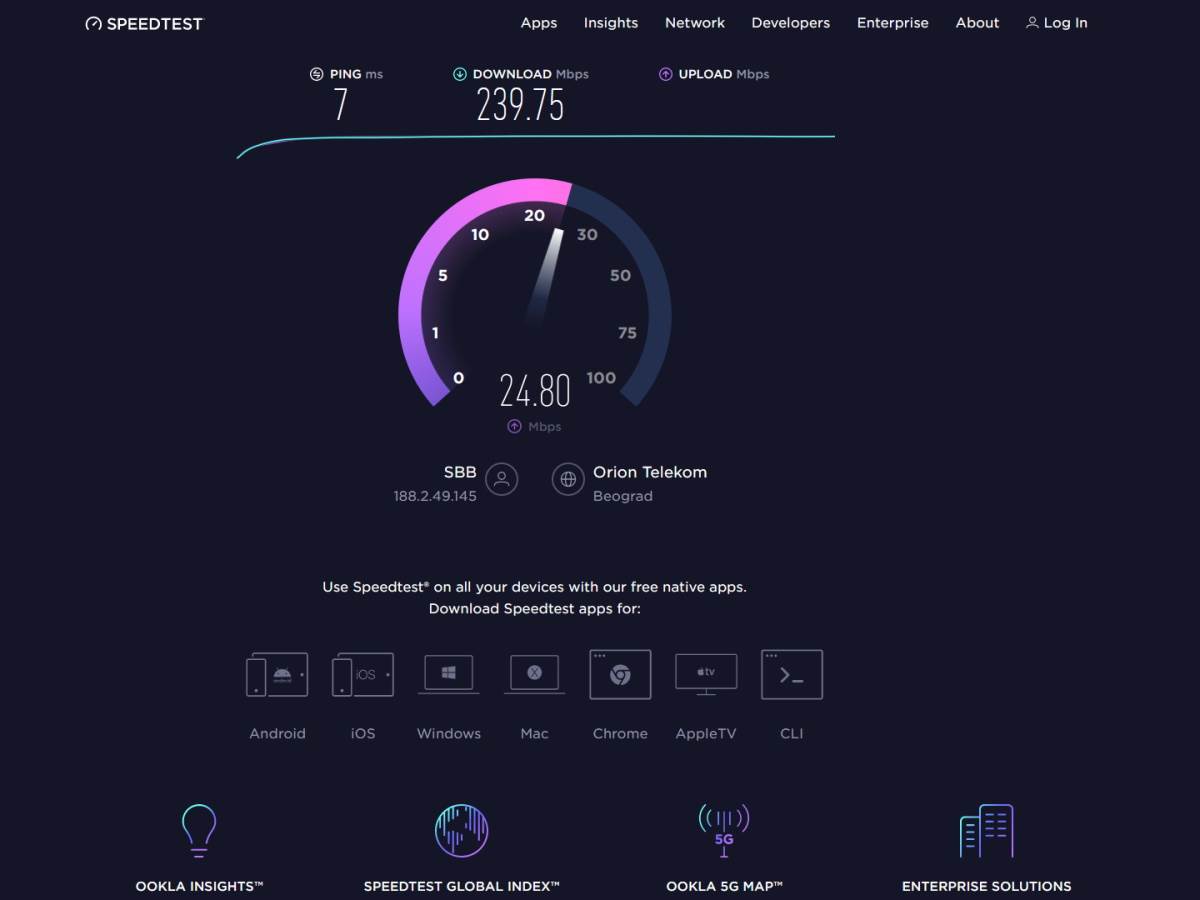The image size is (1200, 900).
Task: View the Ookla 5G Map icon
Action: 724,830
